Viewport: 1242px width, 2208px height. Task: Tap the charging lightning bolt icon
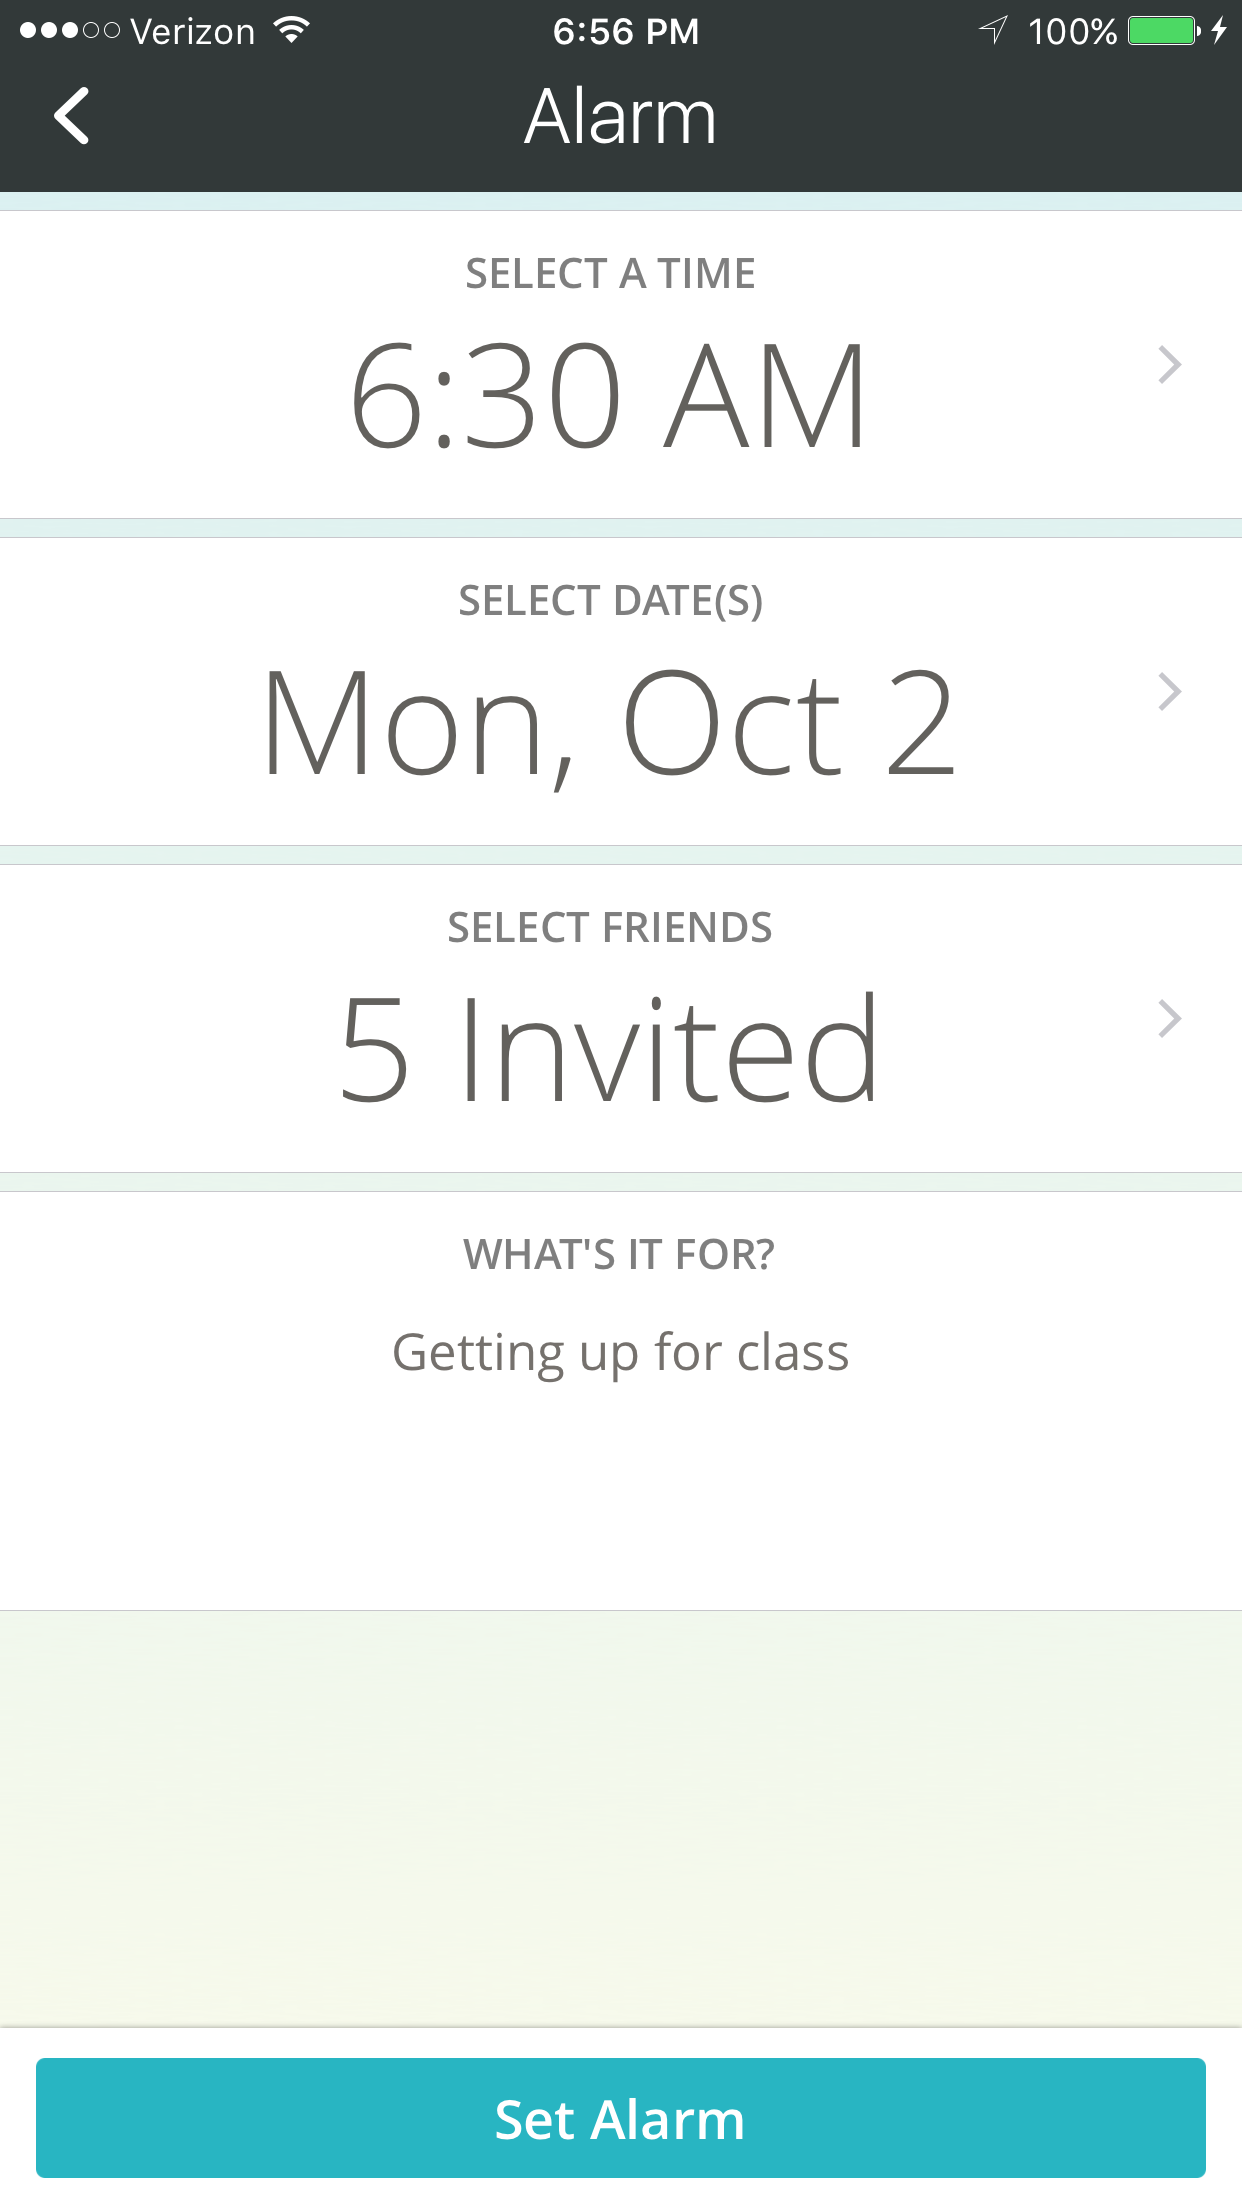tap(1219, 31)
